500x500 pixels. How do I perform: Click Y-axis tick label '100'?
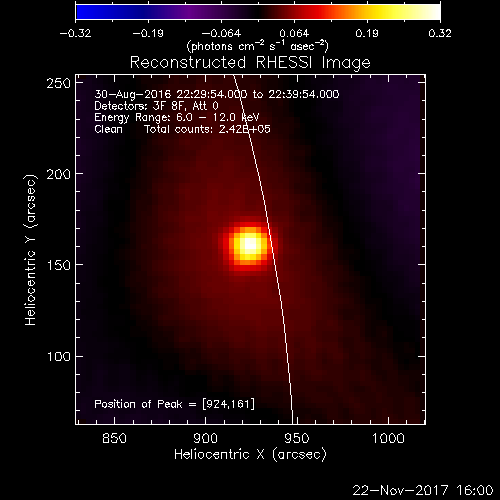point(59,357)
